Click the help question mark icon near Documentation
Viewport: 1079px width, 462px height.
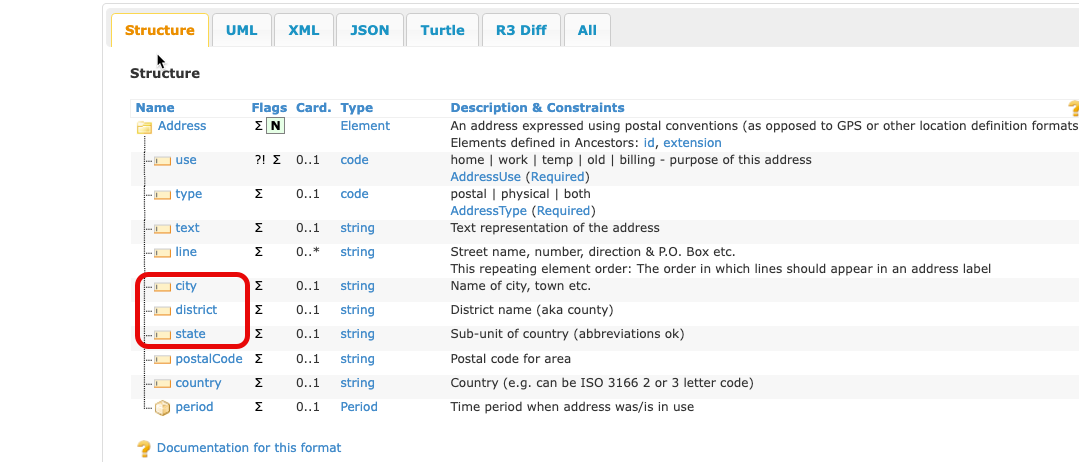[144, 449]
